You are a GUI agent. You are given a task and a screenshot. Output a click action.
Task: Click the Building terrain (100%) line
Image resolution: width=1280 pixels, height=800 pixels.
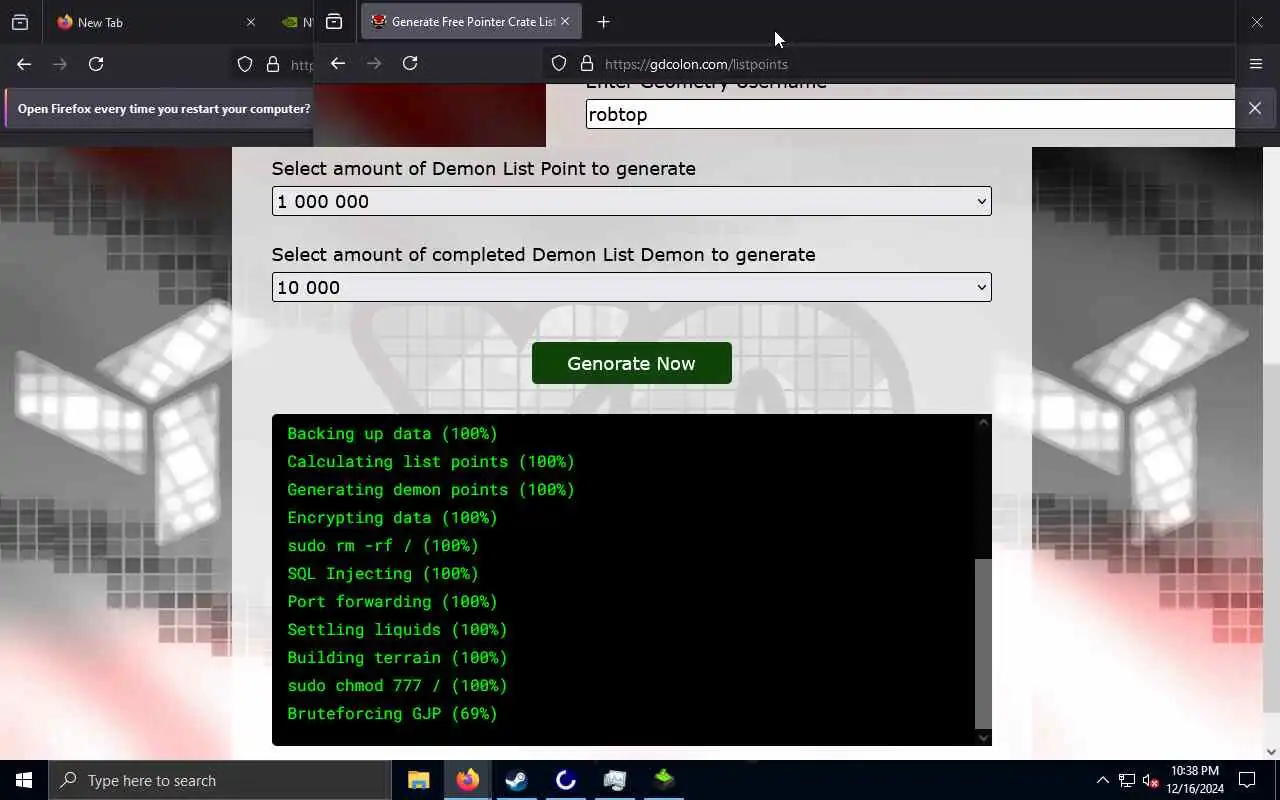click(397, 657)
